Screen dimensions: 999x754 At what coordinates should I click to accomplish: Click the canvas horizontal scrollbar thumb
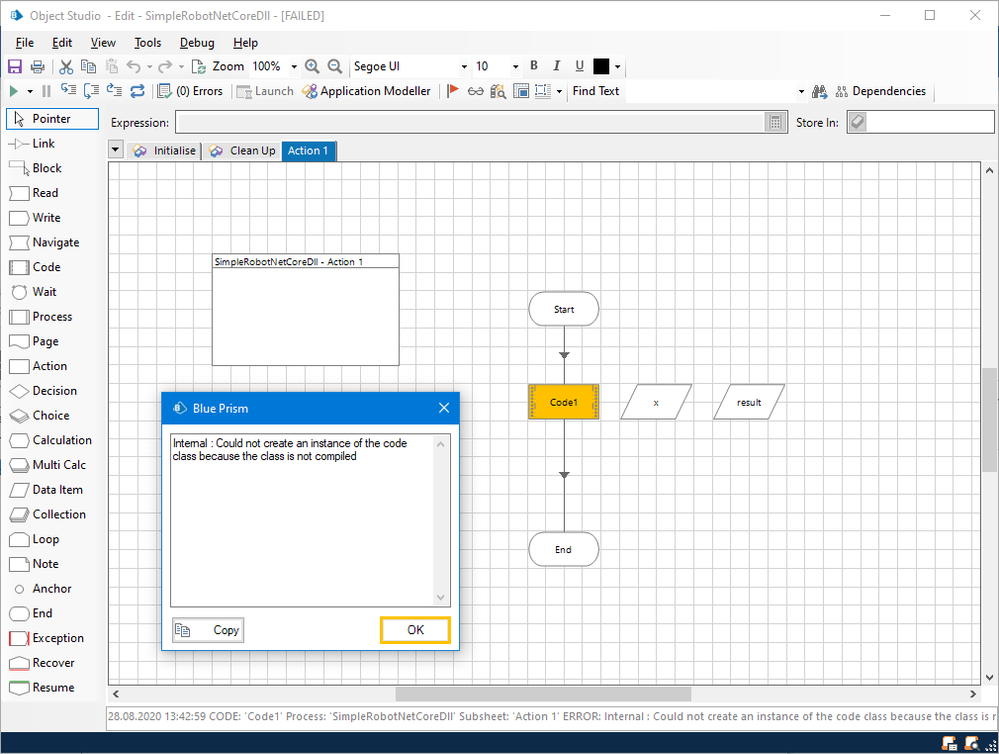click(543, 693)
